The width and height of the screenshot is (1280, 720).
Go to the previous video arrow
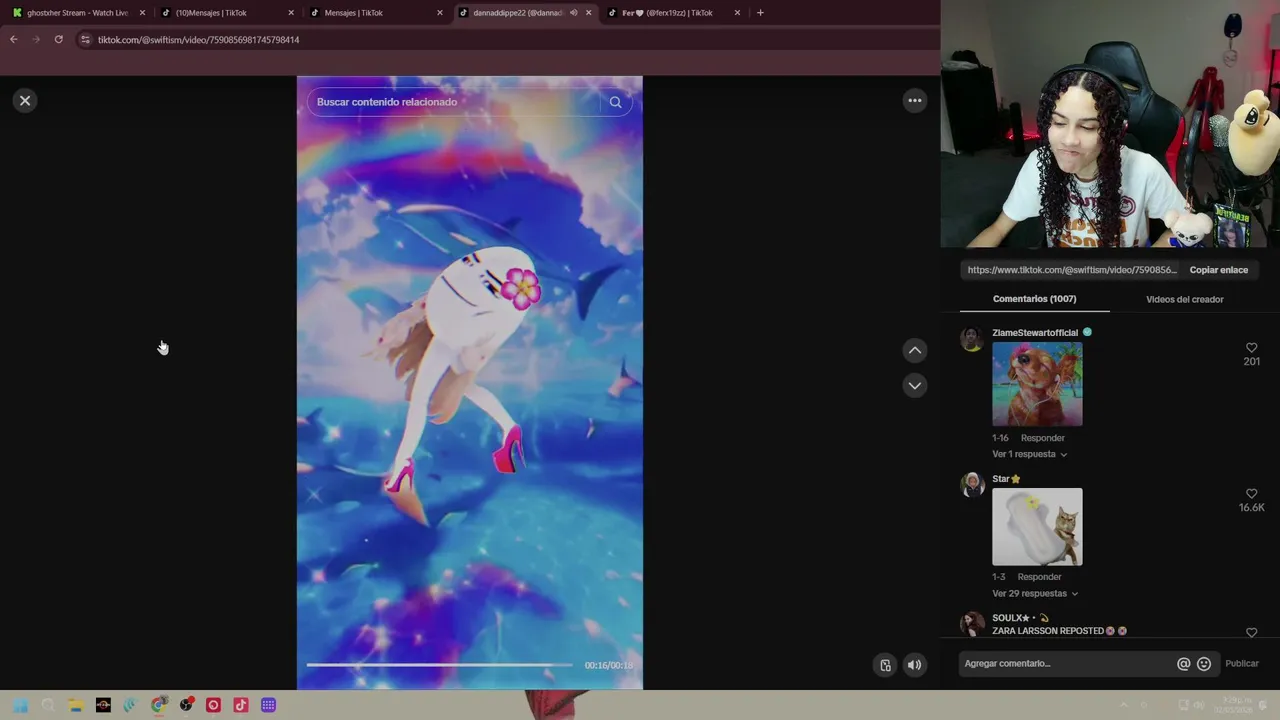pos(914,350)
